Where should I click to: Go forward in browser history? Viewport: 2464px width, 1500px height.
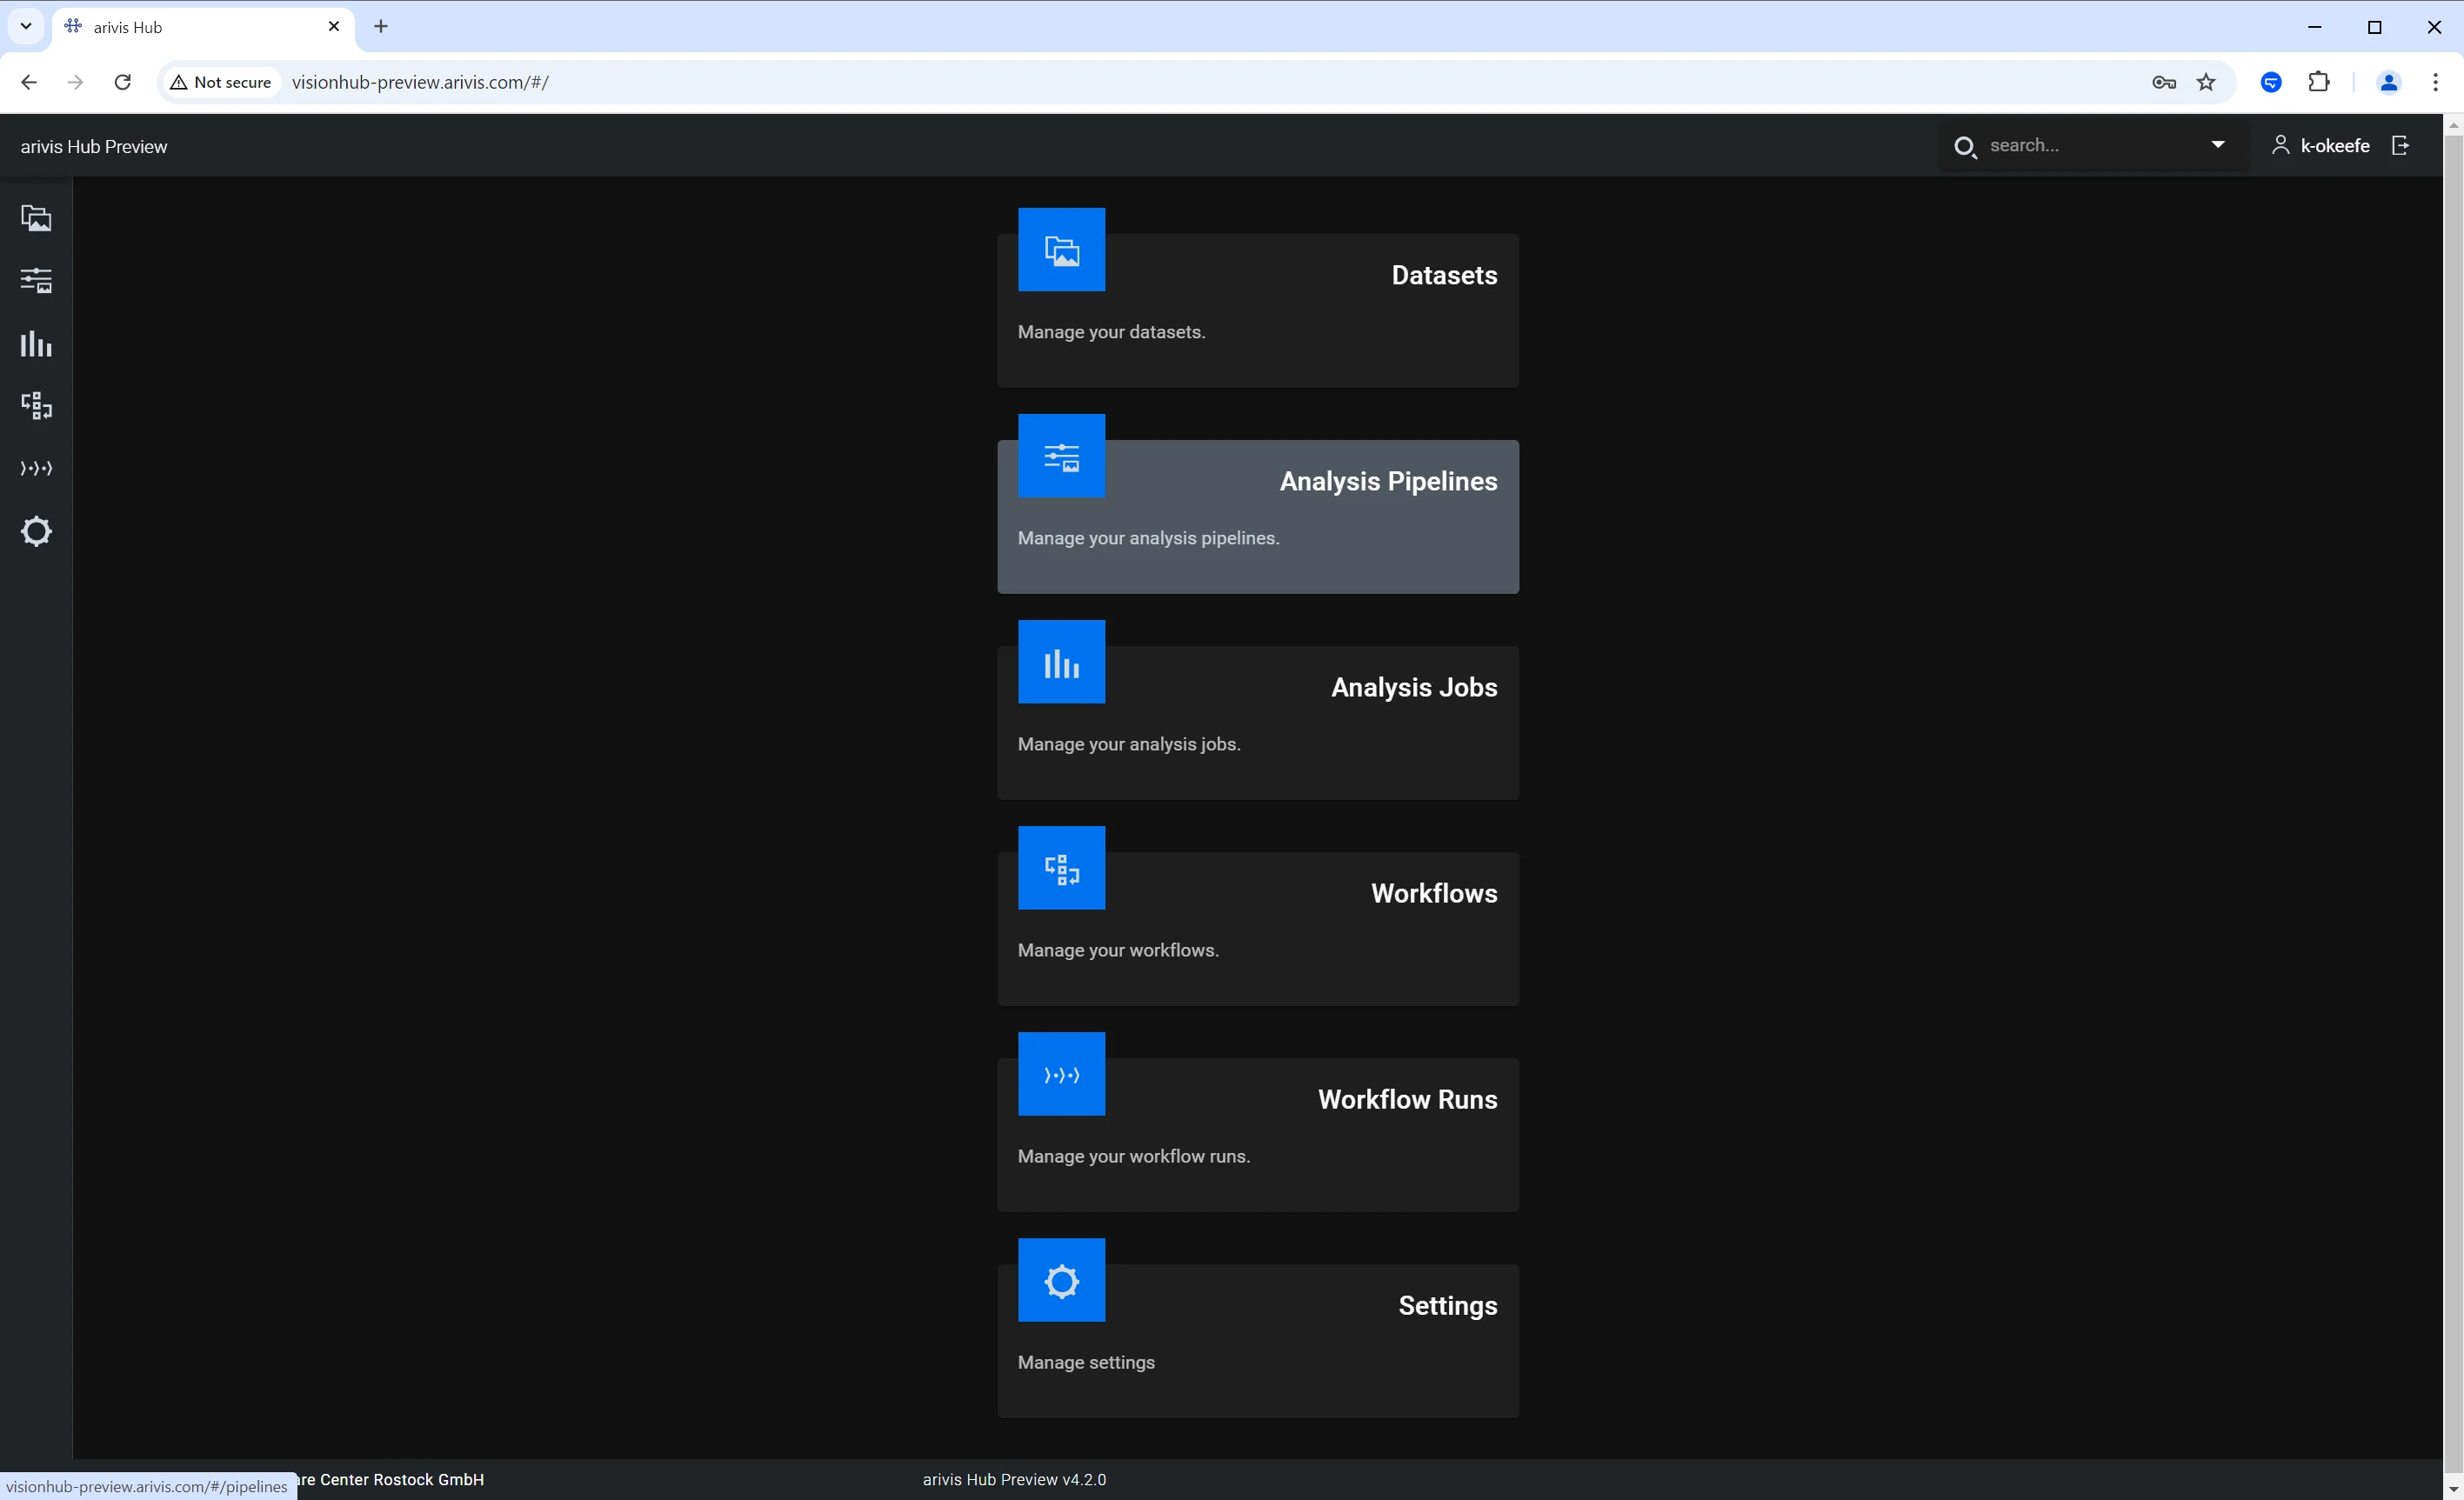point(75,82)
